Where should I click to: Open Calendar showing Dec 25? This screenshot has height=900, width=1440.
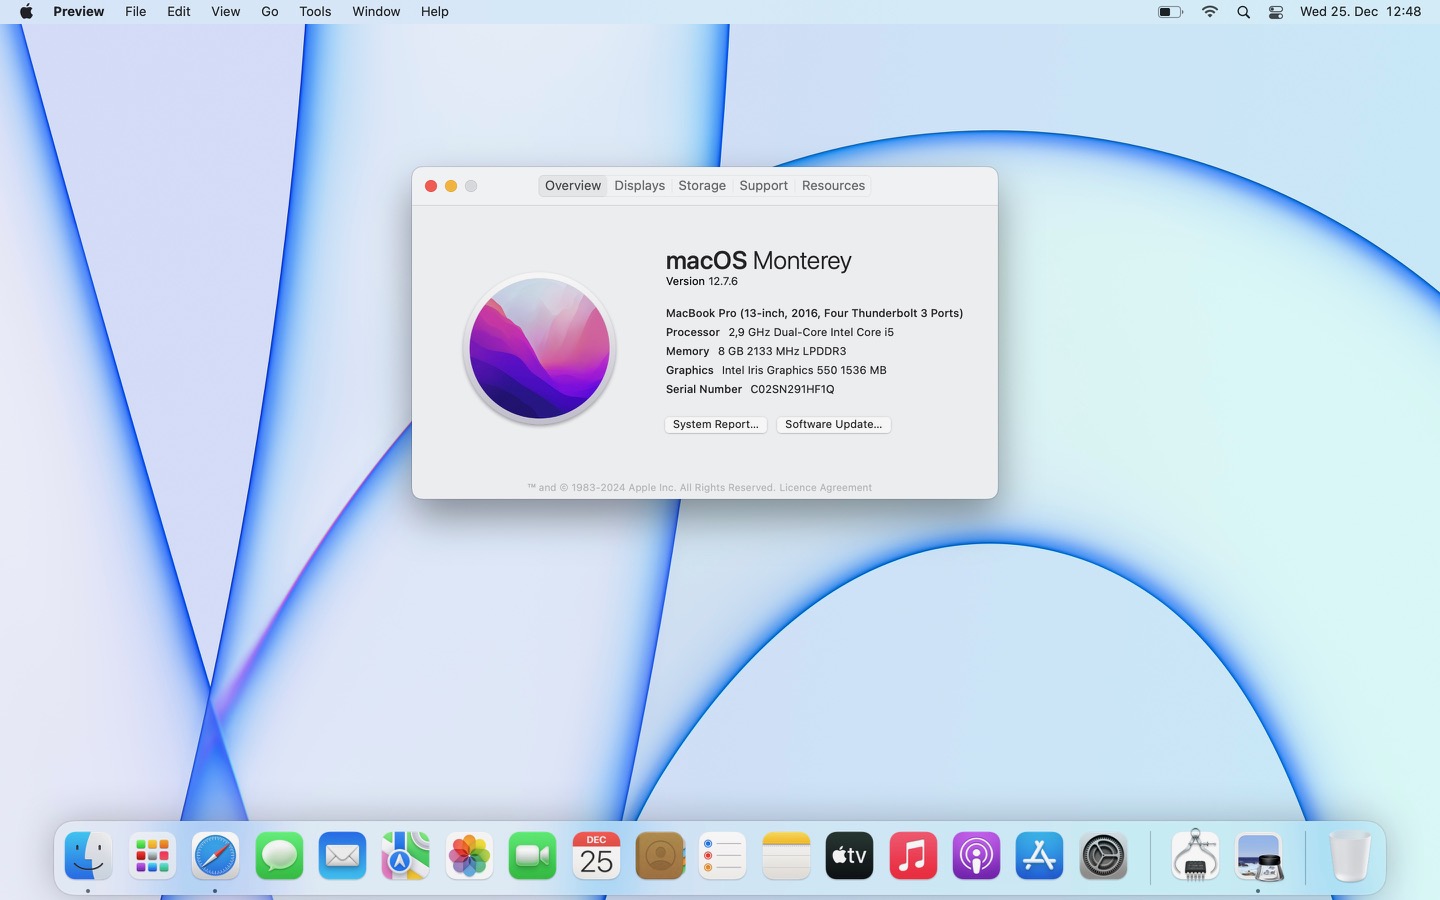(596, 856)
